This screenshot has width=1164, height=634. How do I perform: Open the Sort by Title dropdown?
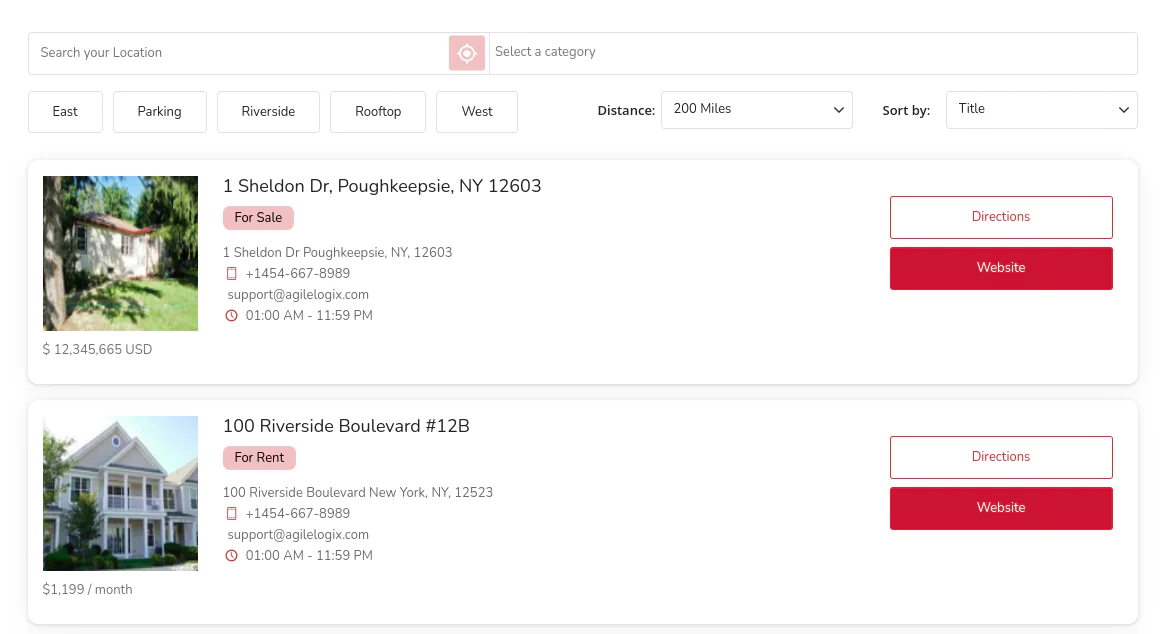(x=1041, y=110)
